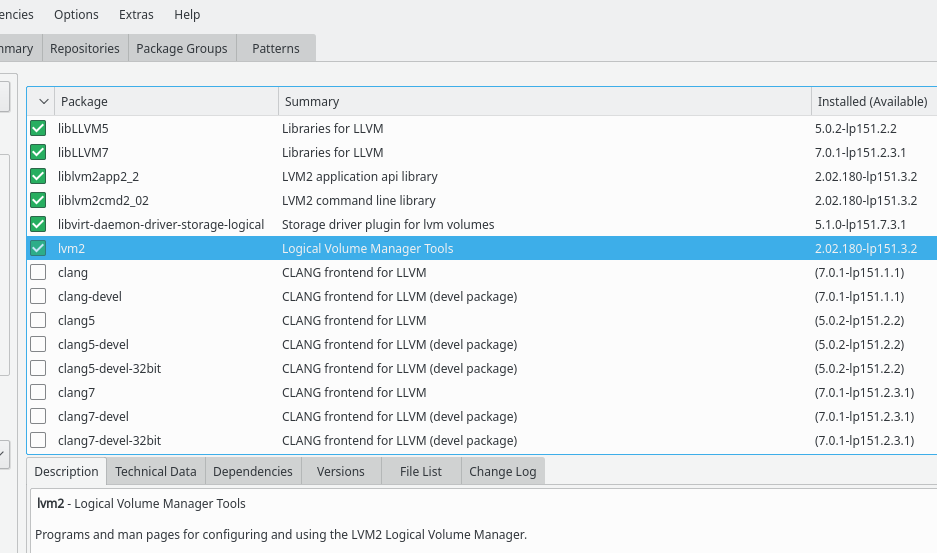Check the clang5 package checkbox
Viewport: 937px width, 553px height.
(38, 320)
